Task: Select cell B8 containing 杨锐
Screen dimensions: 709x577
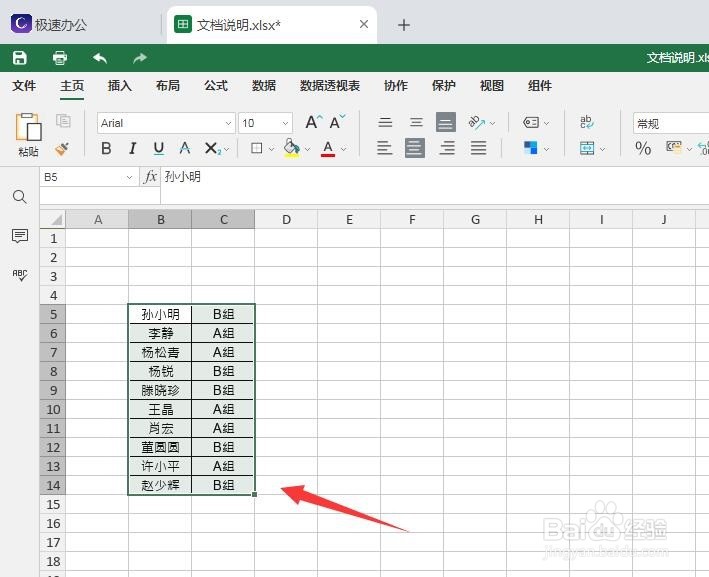Action: (x=160, y=371)
